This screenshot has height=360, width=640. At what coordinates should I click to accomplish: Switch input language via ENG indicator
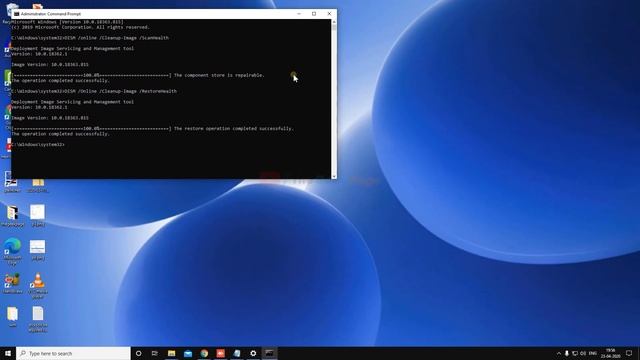click(x=593, y=353)
